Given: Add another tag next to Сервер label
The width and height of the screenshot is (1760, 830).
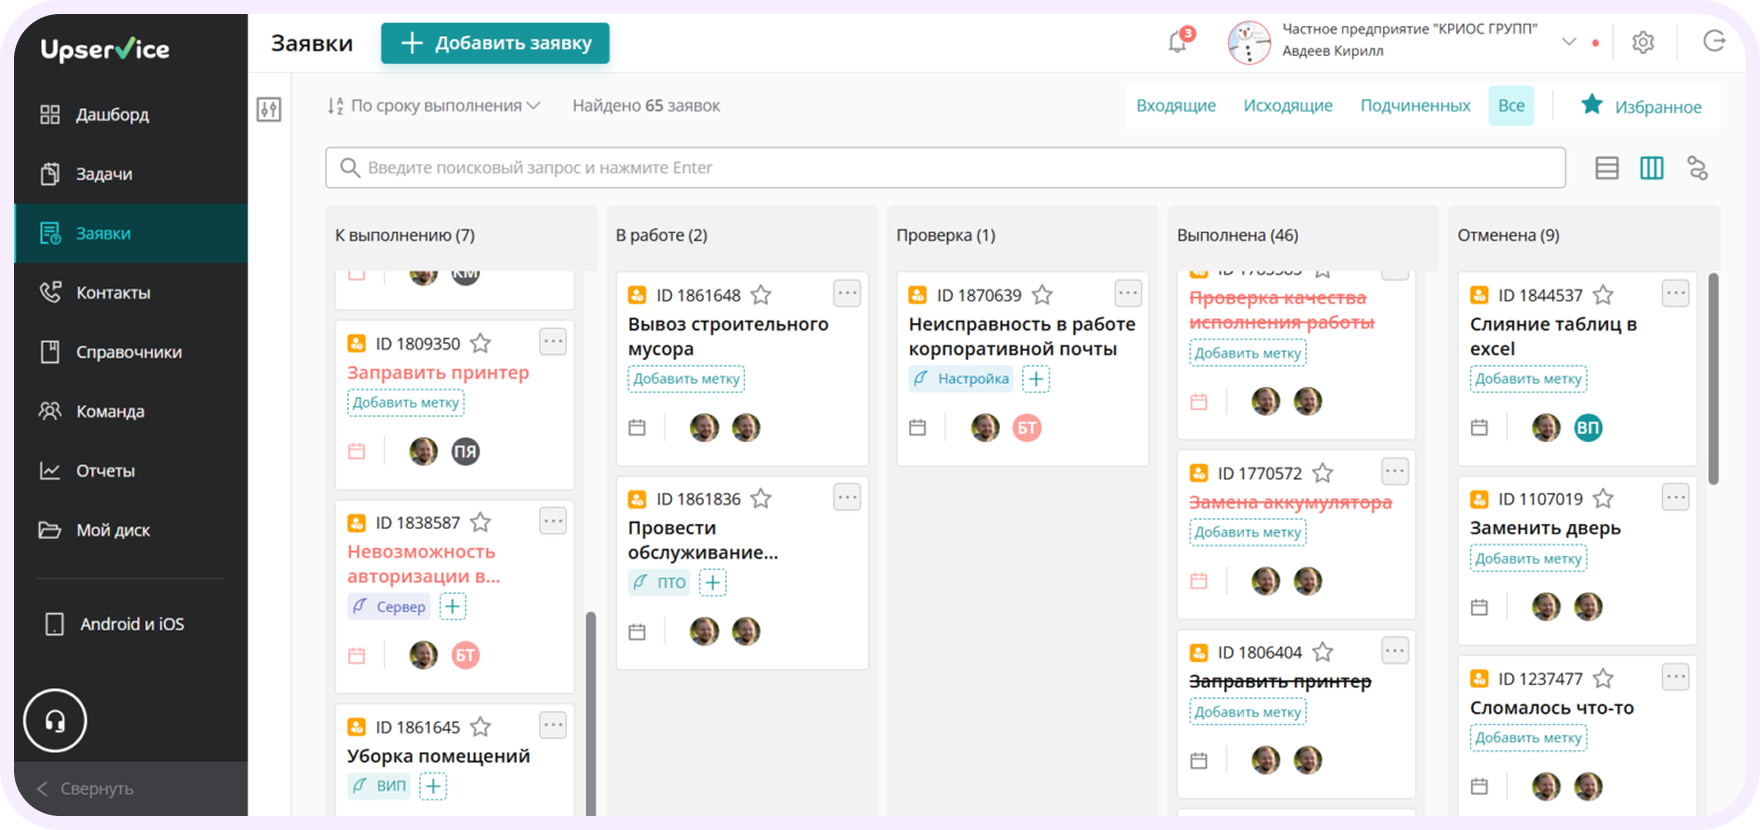Looking at the screenshot, I should click(x=453, y=606).
